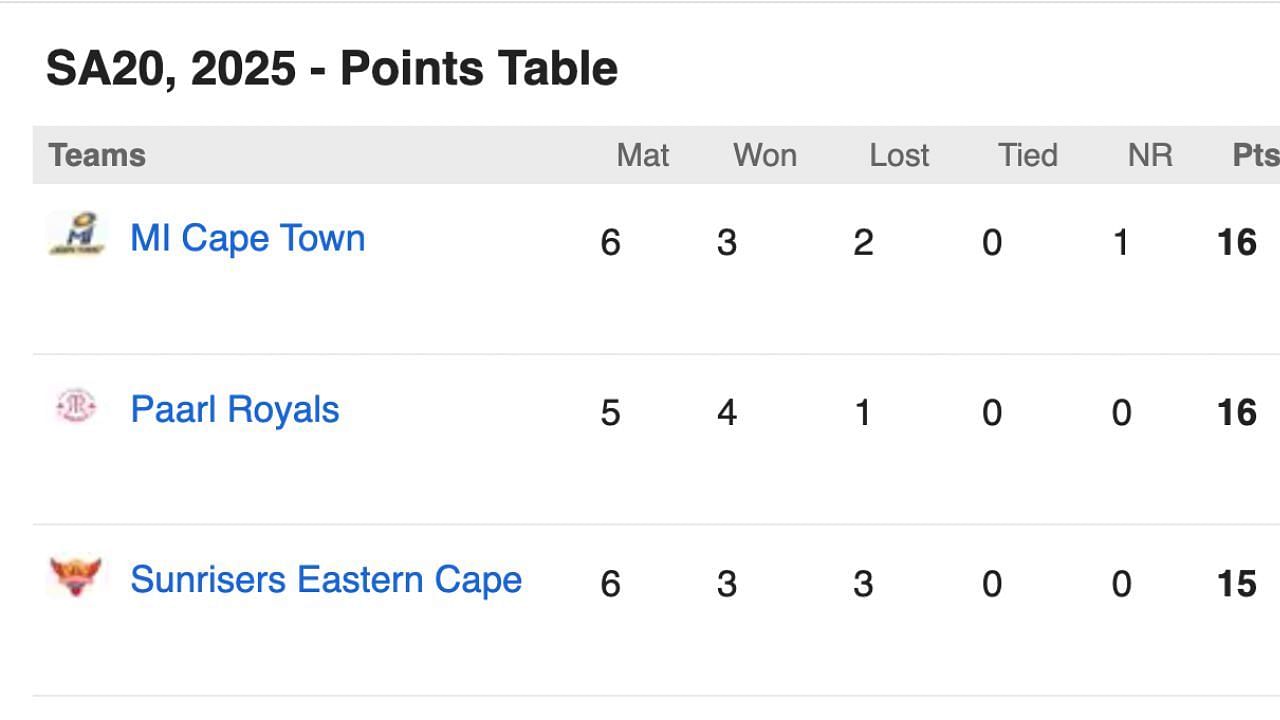This screenshot has height=720, width=1280.
Task: Click the Teams column header
Action: tap(97, 155)
